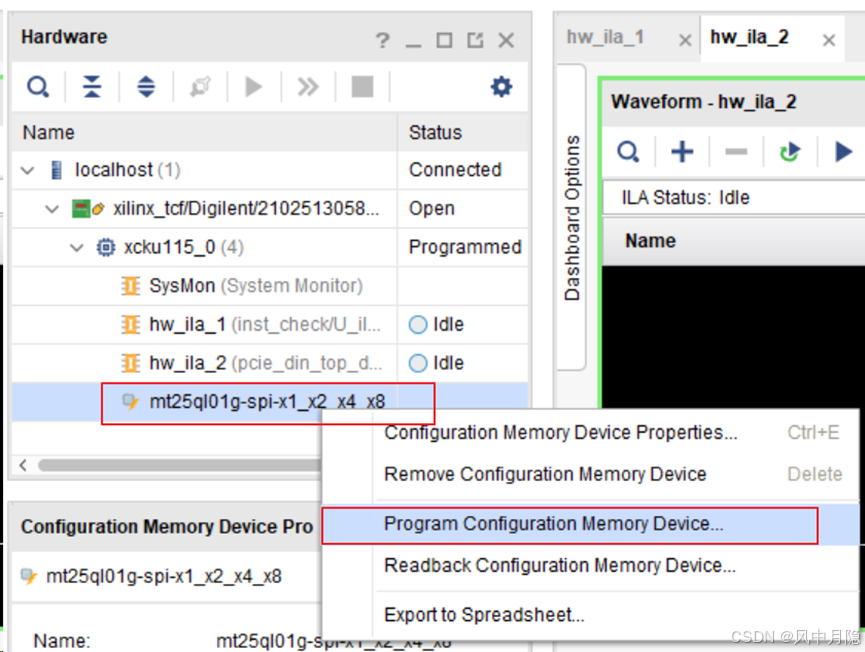This screenshot has height=652, width=865.
Task: Click the ILA Status: Idle field
Action: (734, 197)
